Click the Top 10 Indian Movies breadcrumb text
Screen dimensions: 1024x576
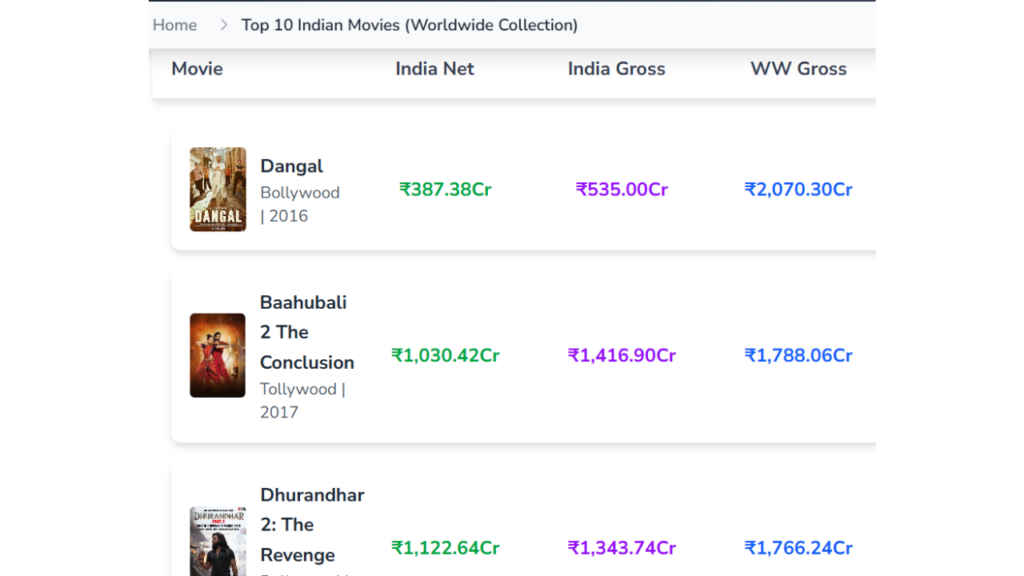pos(409,25)
